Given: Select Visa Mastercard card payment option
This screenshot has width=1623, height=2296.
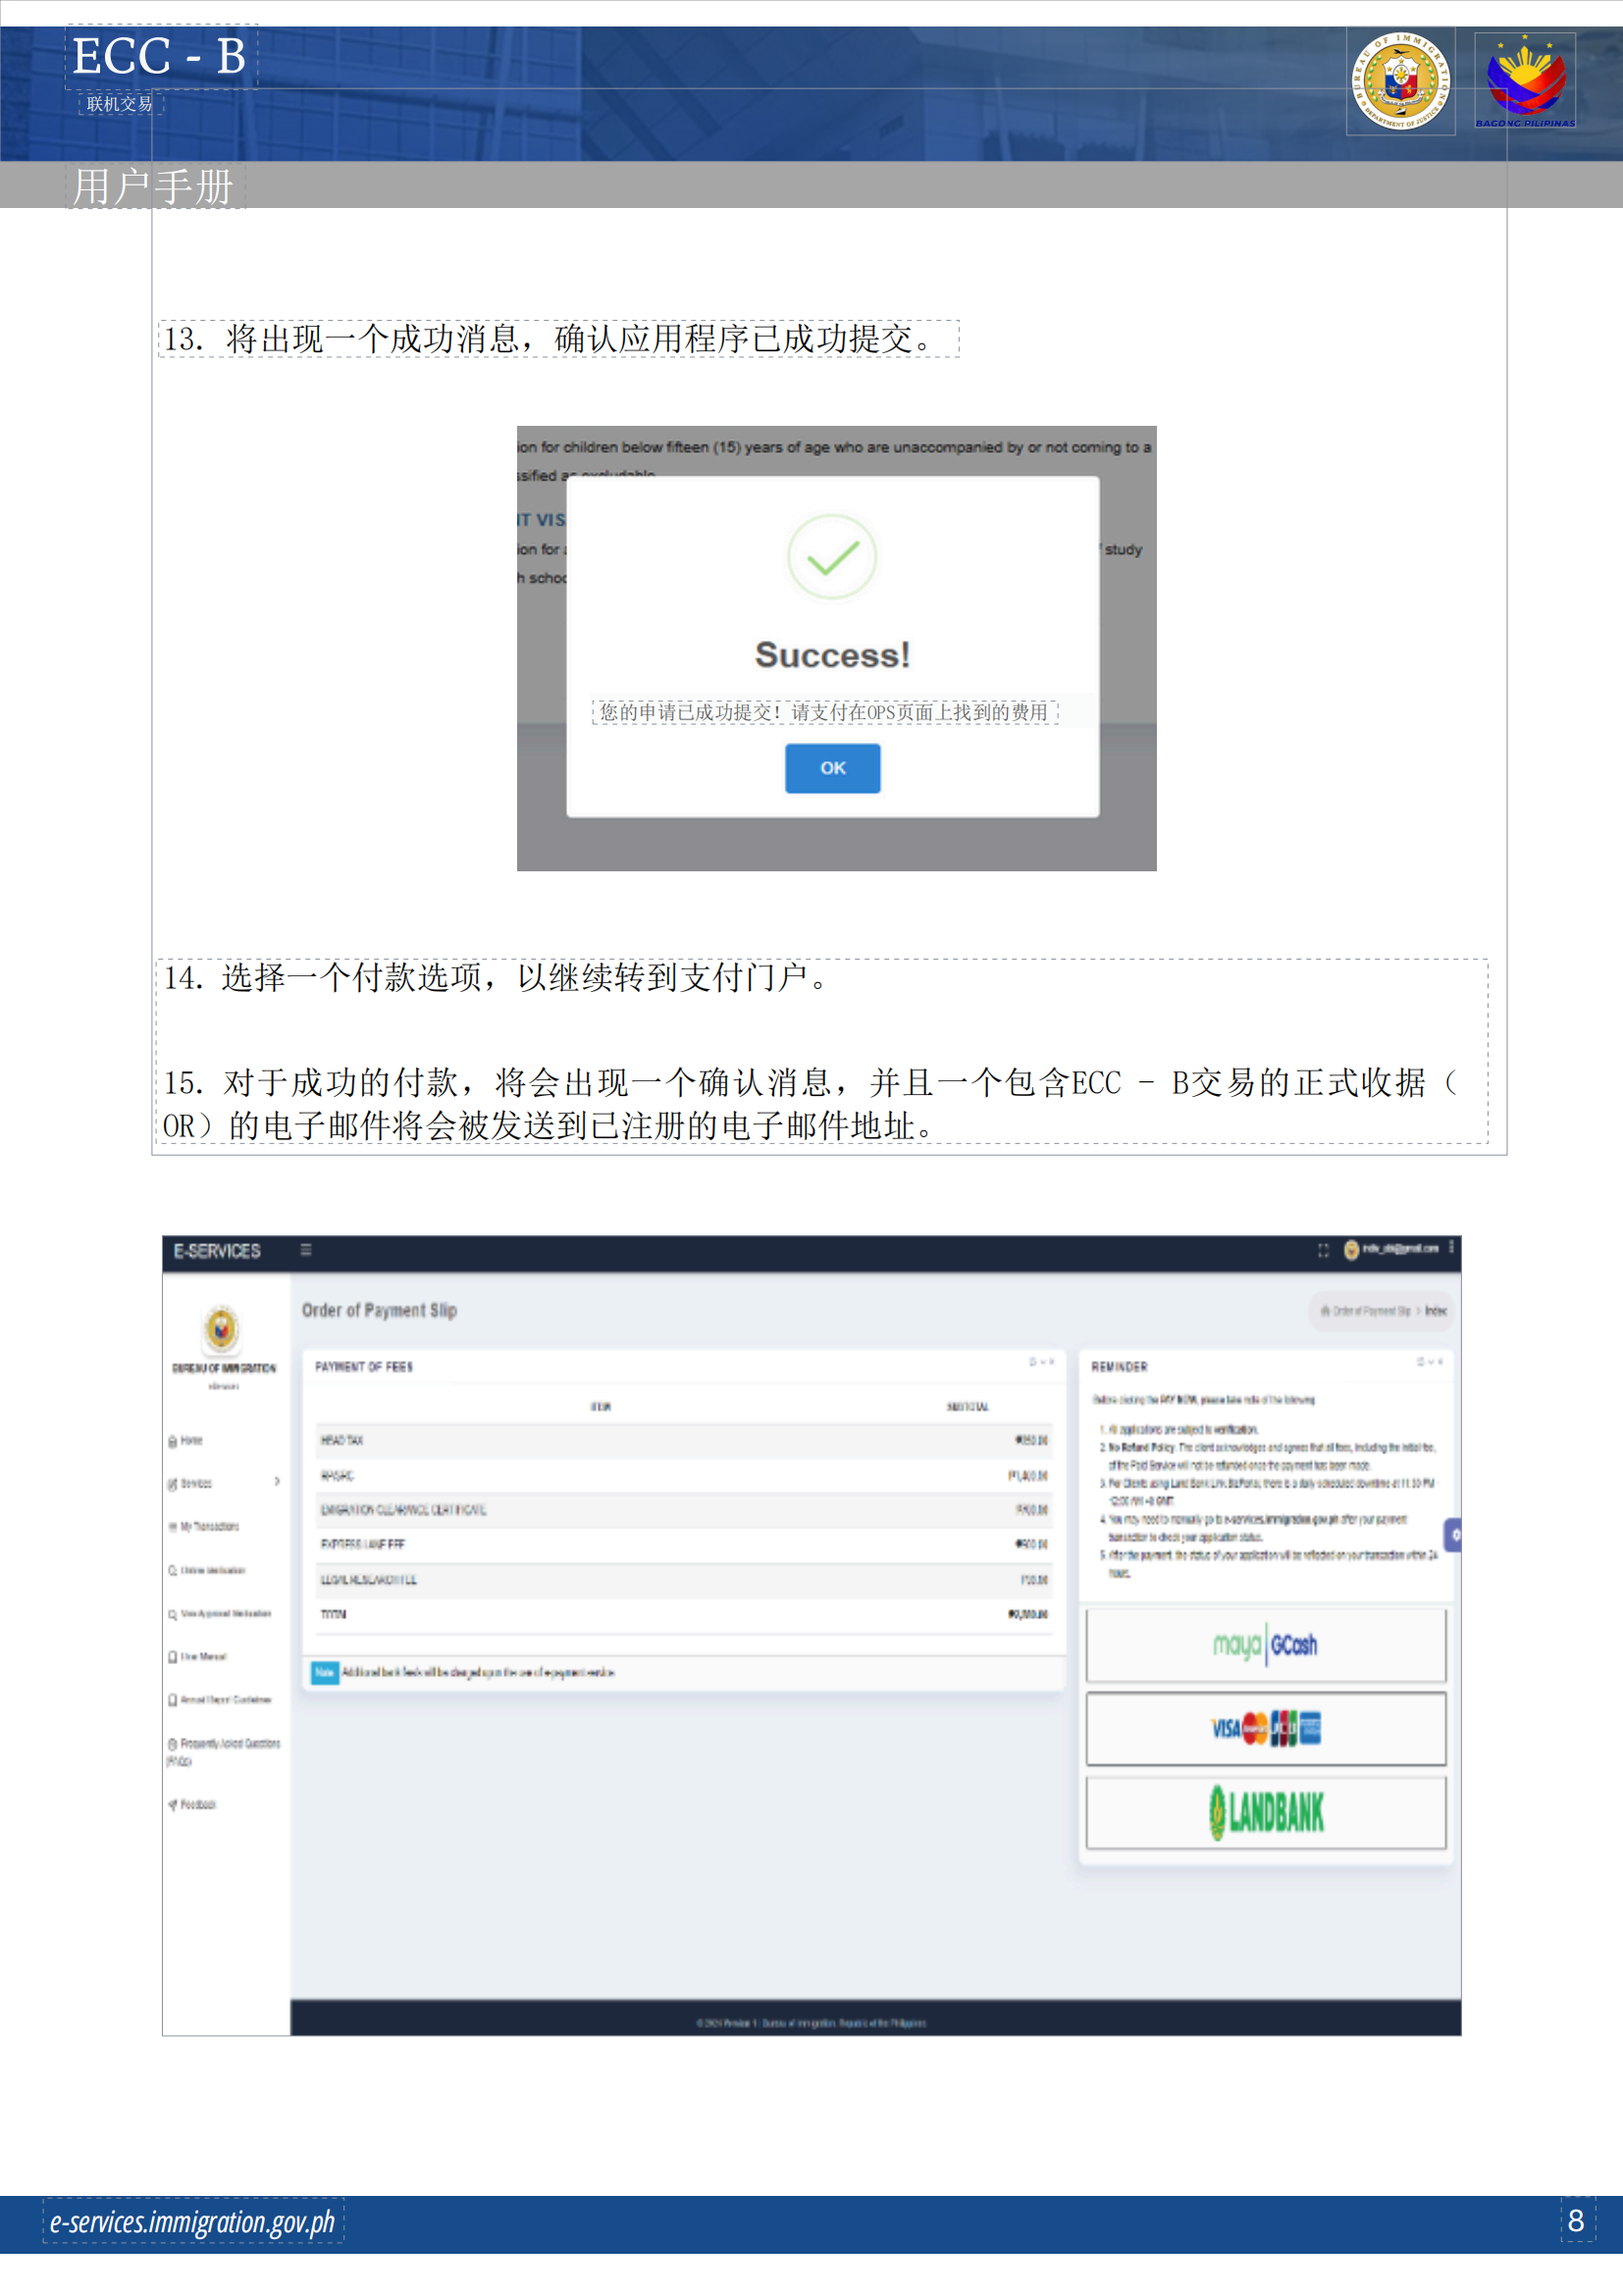Looking at the screenshot, I should [1265, 1729].
